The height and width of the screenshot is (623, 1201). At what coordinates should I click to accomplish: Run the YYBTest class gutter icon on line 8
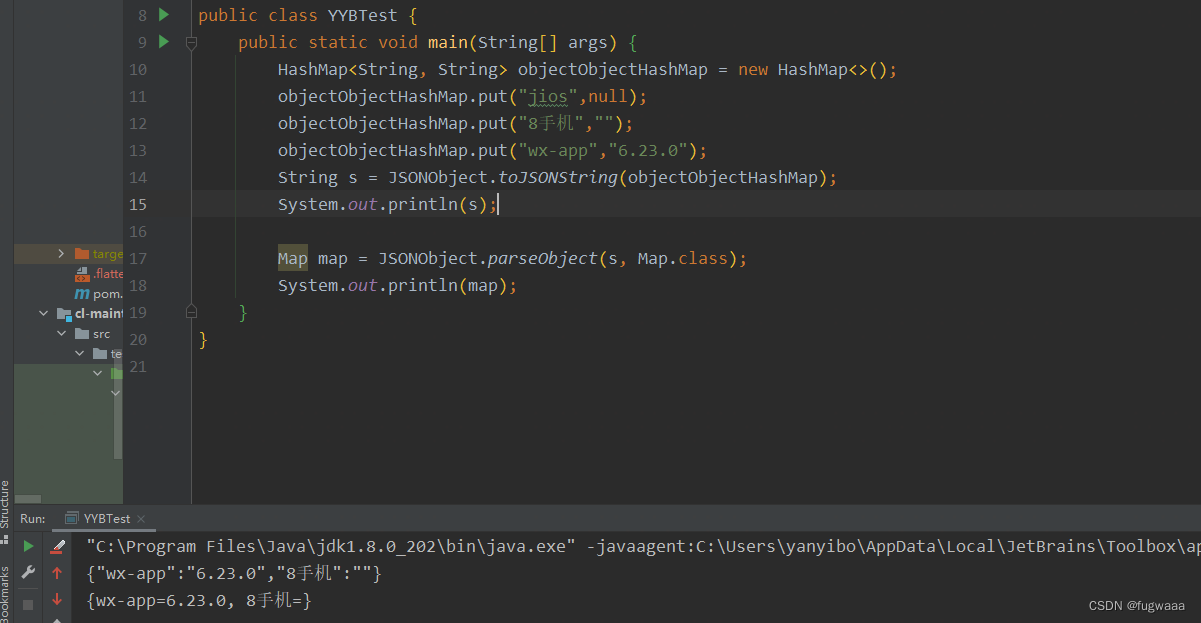click(x=164, y=15)
